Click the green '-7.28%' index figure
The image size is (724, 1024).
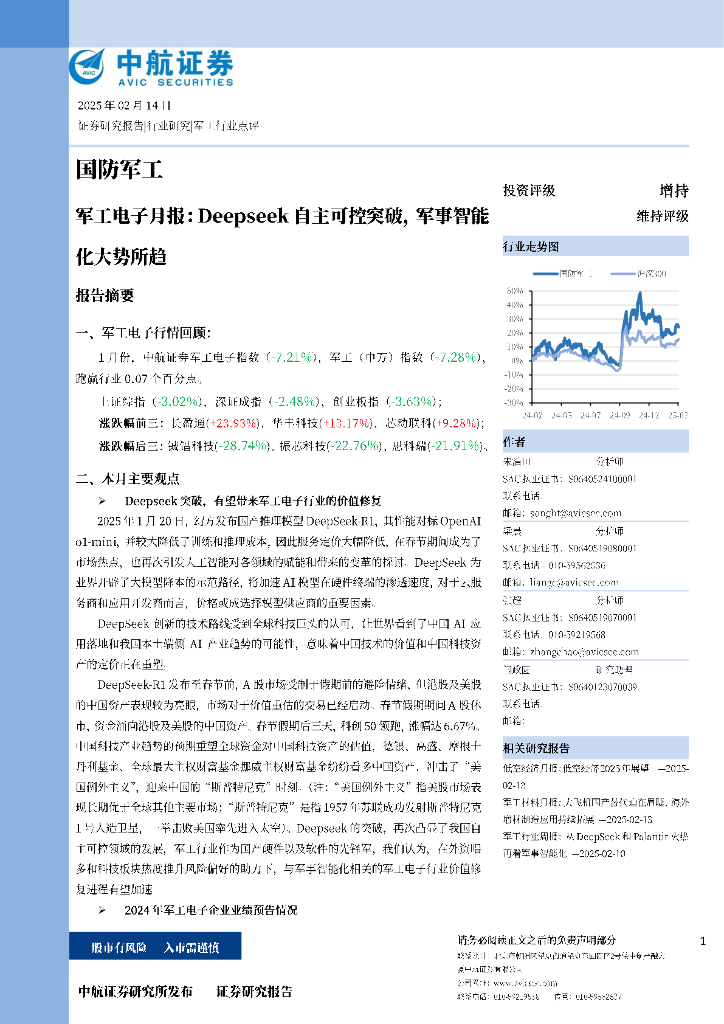coord(457,357)
